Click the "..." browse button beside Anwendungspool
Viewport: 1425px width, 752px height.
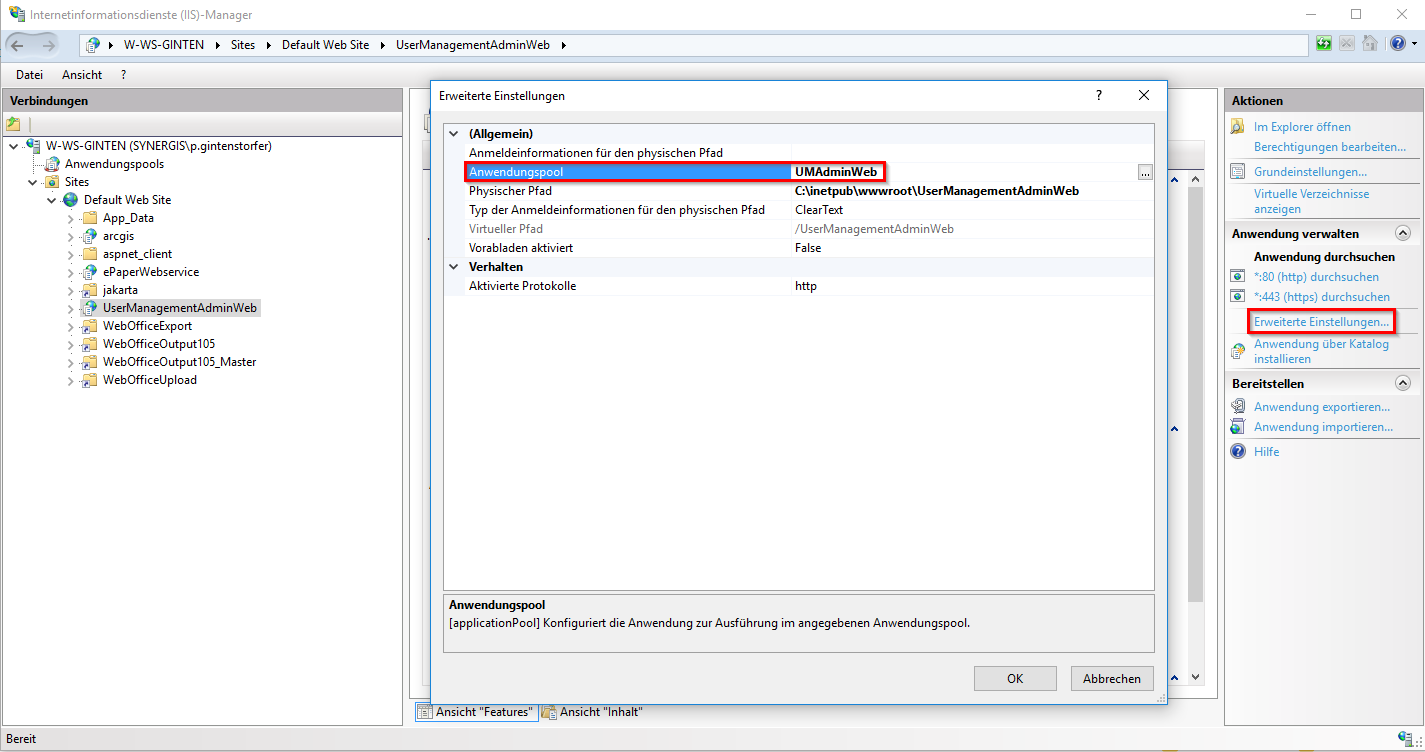pyautogui.click(x=1144, y=171)
